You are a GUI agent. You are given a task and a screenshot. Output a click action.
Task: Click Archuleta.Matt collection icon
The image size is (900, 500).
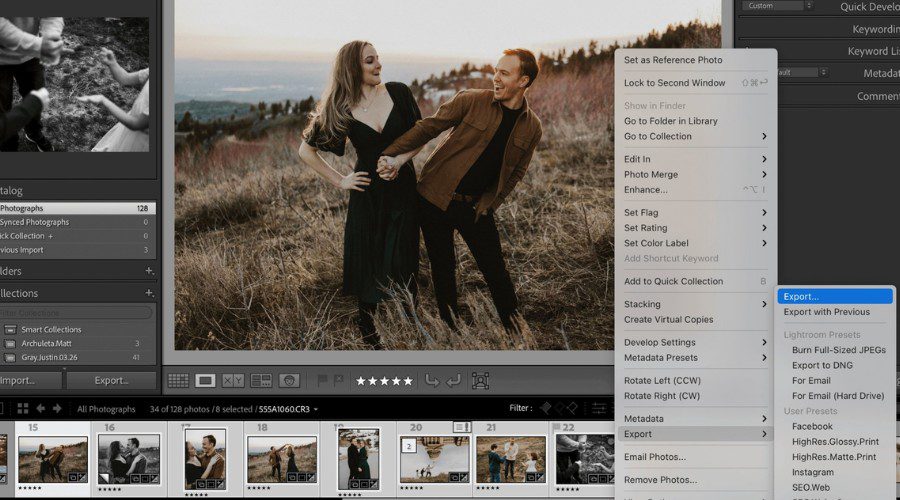10,343
